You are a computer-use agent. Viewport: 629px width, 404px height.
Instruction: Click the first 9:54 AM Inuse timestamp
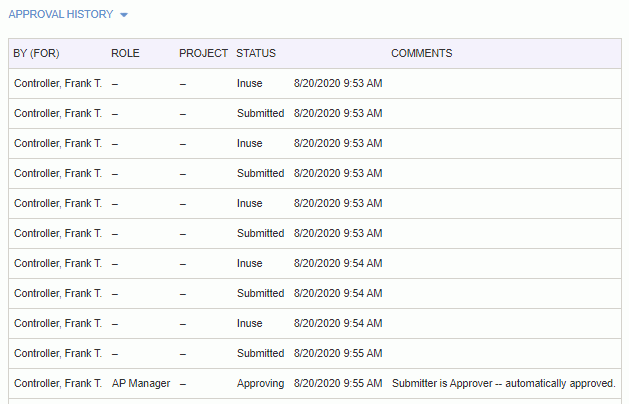pyautogui.click(x=338, y=264)
